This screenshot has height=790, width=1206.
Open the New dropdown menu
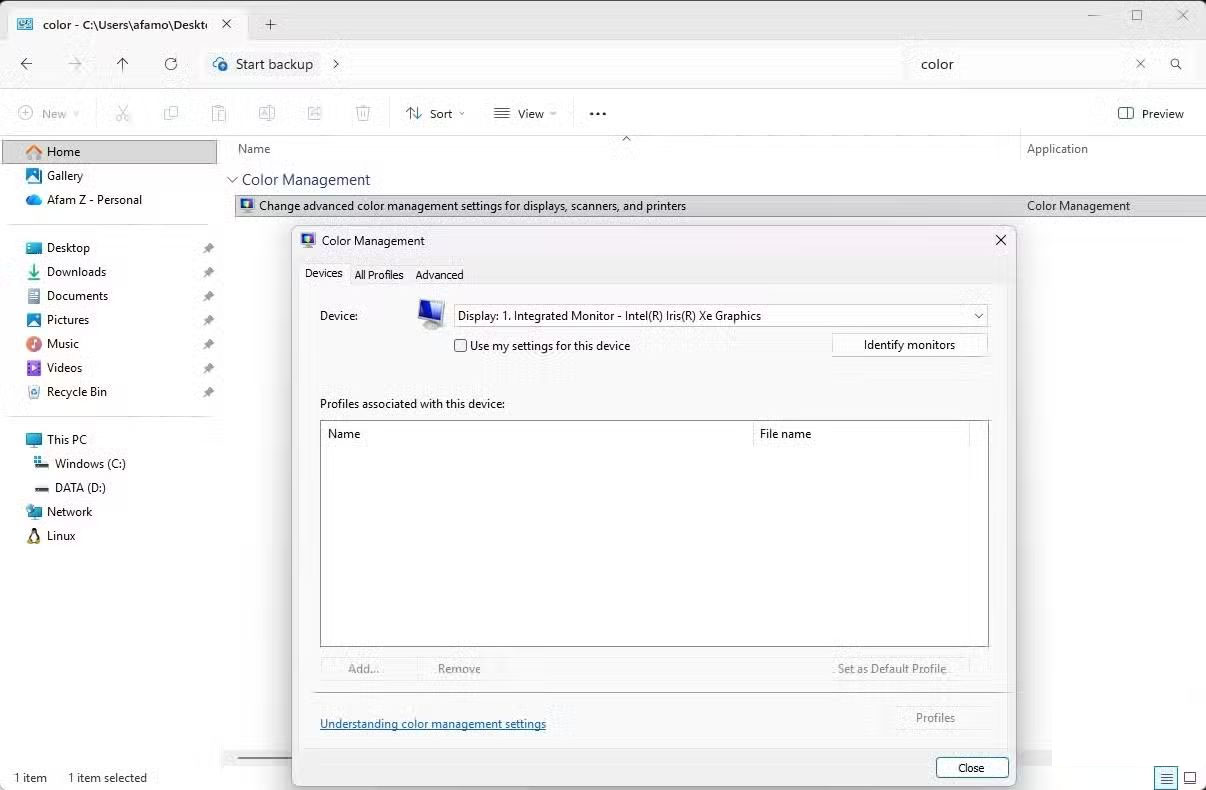48,114
